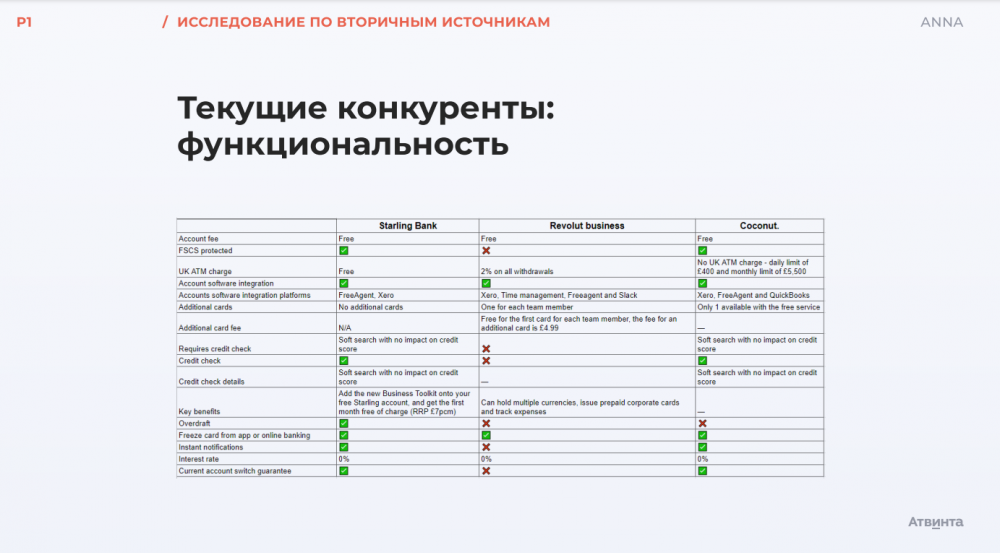Click Coconut's check in Freeze card row

tap(702, 435)
